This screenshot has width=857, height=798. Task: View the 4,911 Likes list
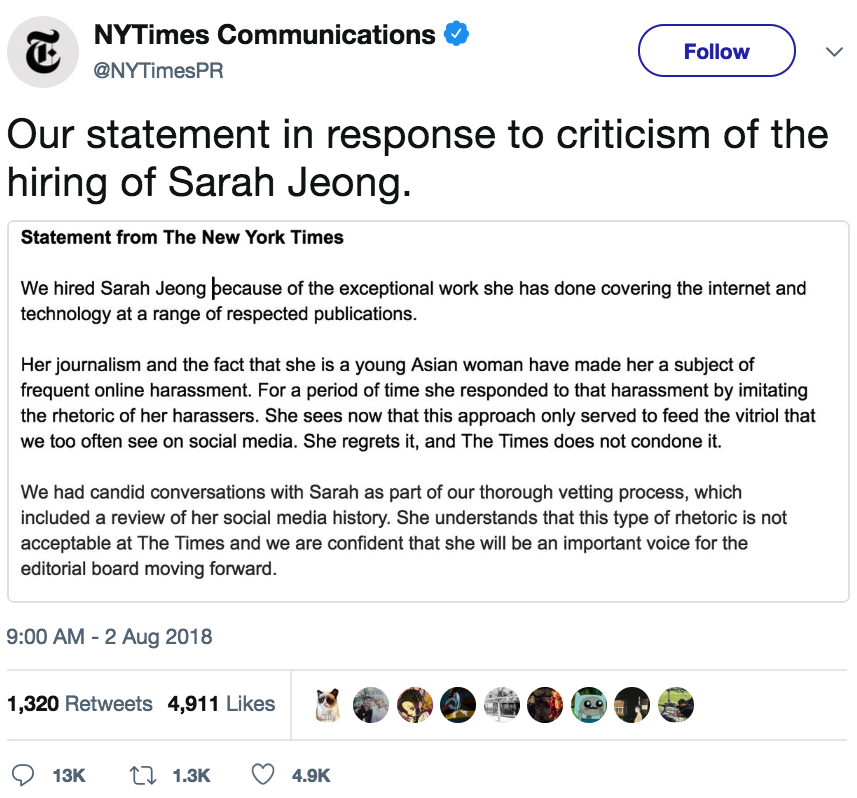221,703
